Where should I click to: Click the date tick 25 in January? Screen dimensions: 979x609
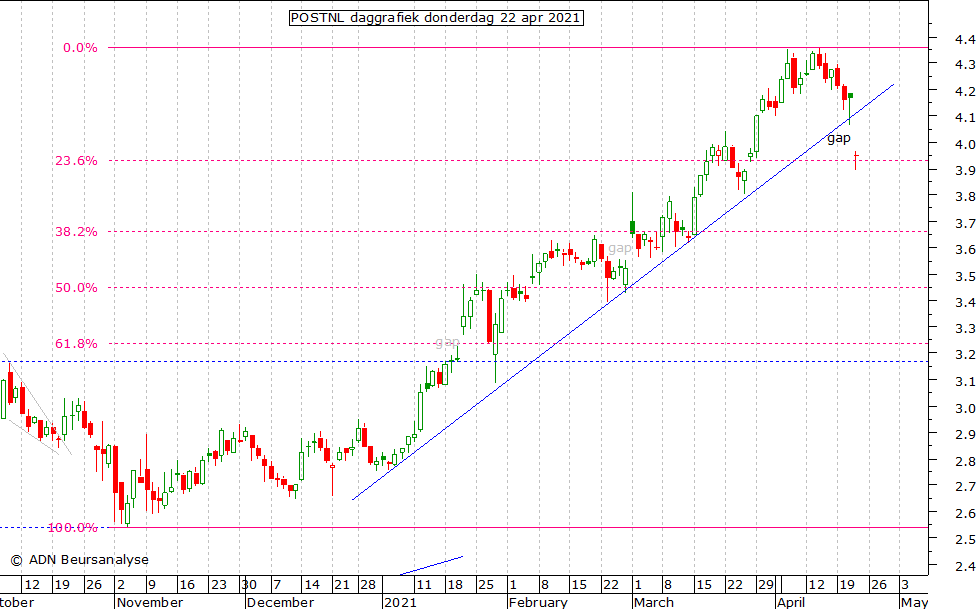486,585
